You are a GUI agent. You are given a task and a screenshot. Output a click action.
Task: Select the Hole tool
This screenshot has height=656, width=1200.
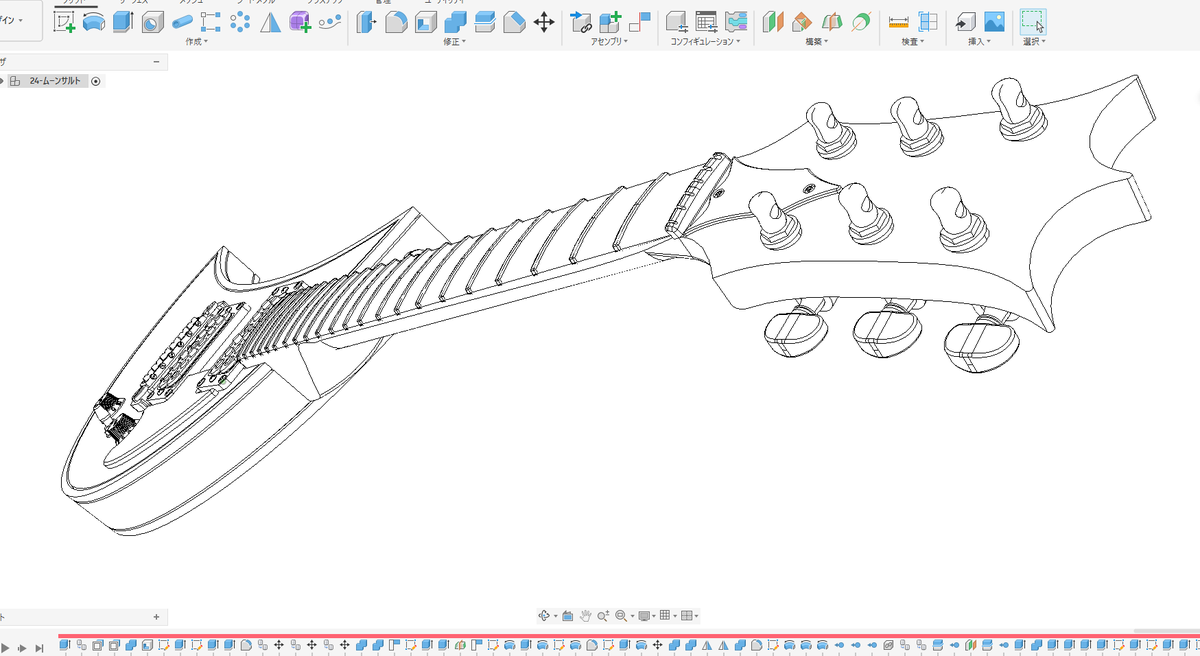152,21
